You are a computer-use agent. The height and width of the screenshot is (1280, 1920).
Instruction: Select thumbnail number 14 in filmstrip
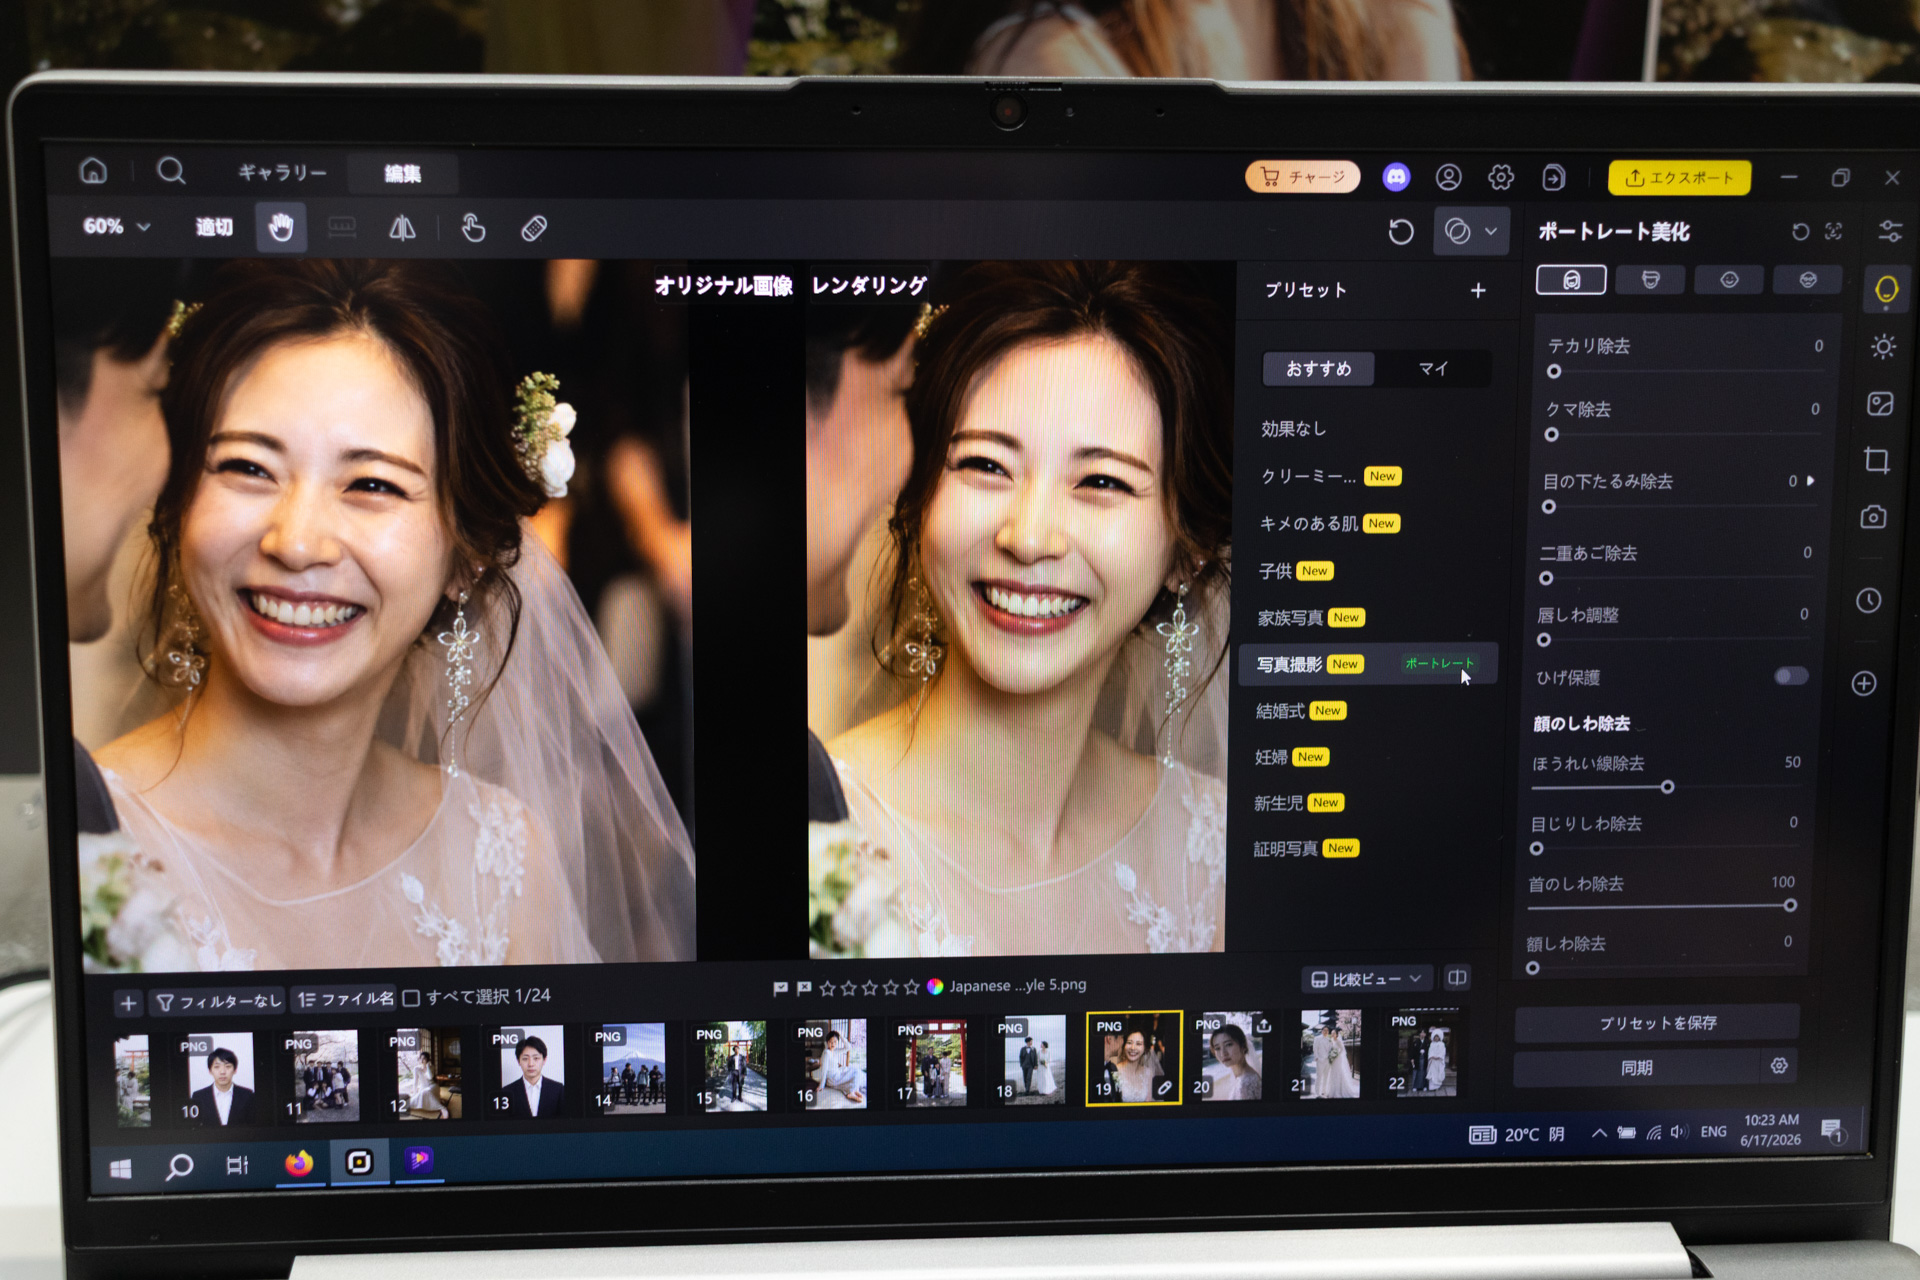click(629, 1067)
